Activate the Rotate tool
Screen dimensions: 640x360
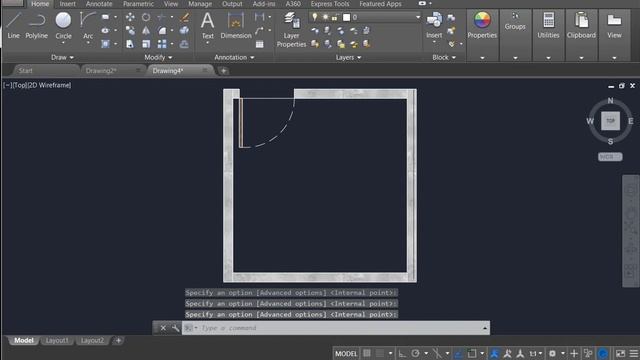click(146, 17)
